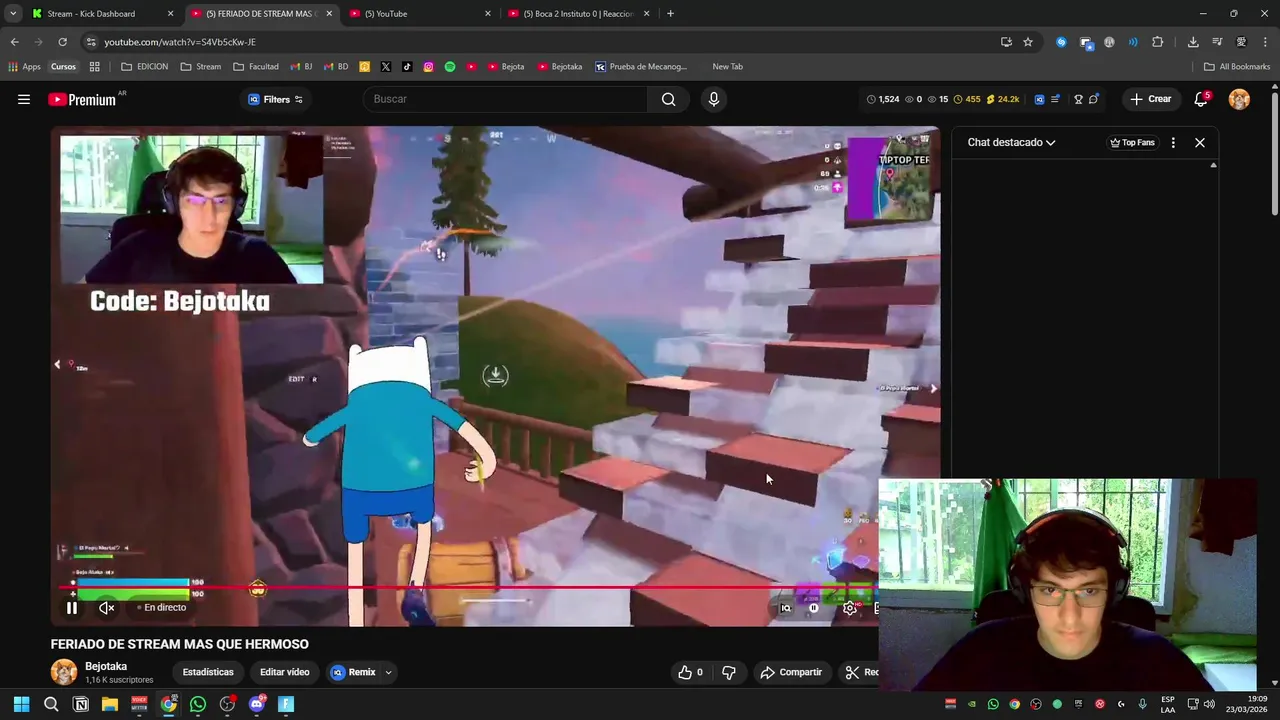Open the Crear menu

1150,99
